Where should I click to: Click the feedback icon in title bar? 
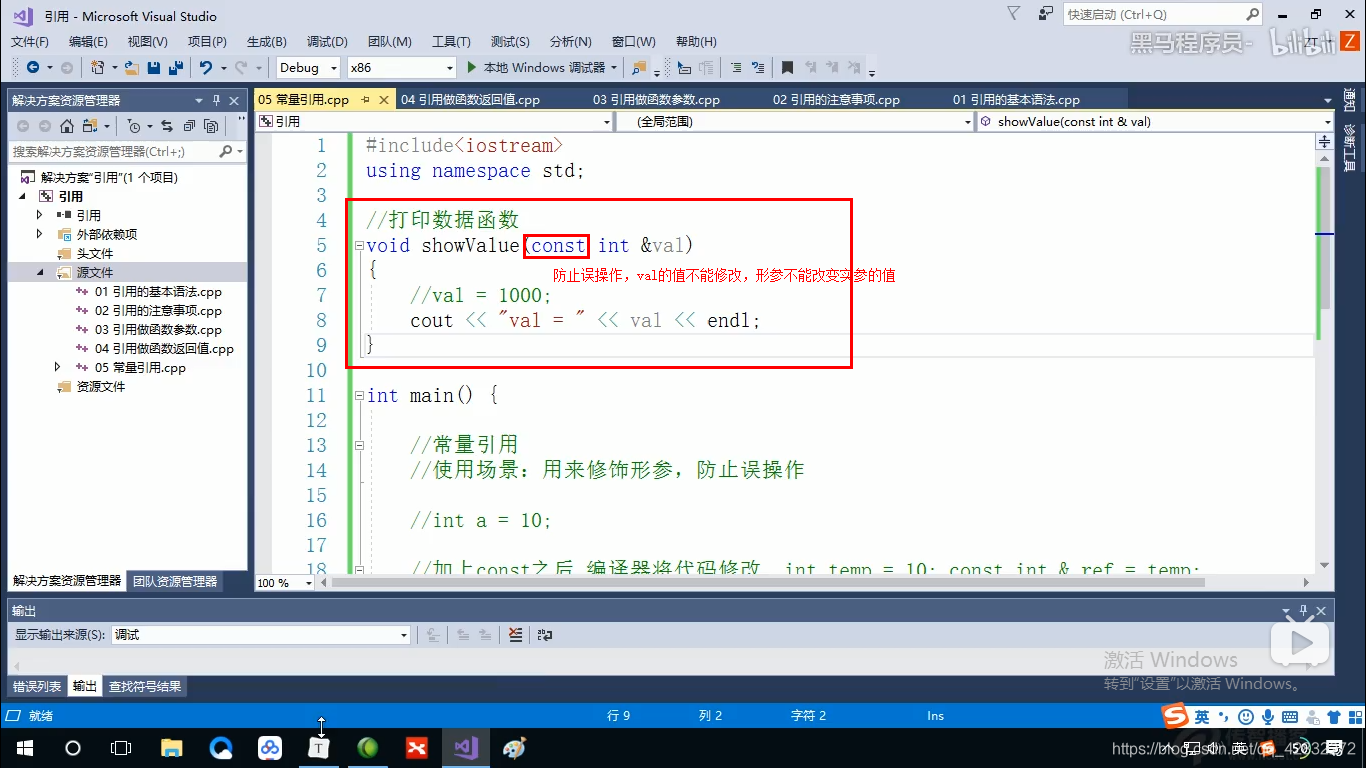point(1046,14)
